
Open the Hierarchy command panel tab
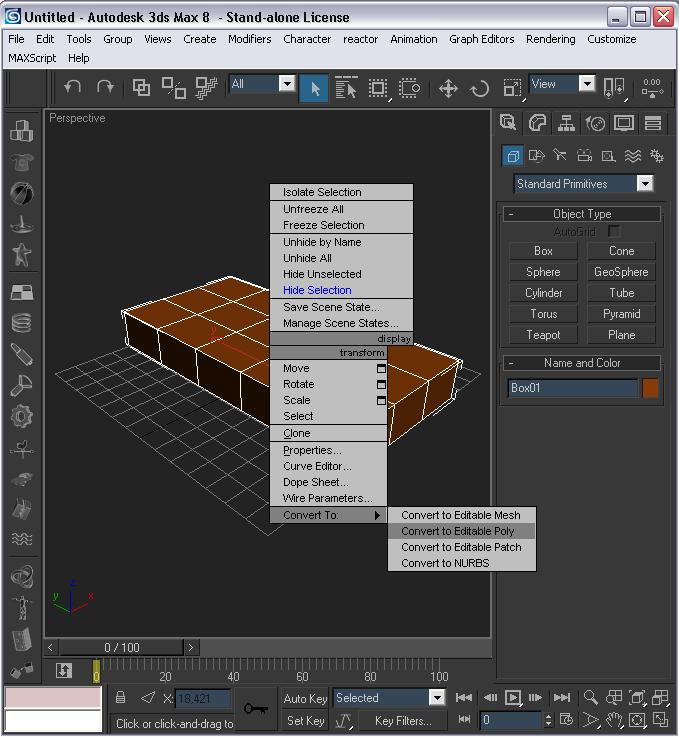coord(566,123)
